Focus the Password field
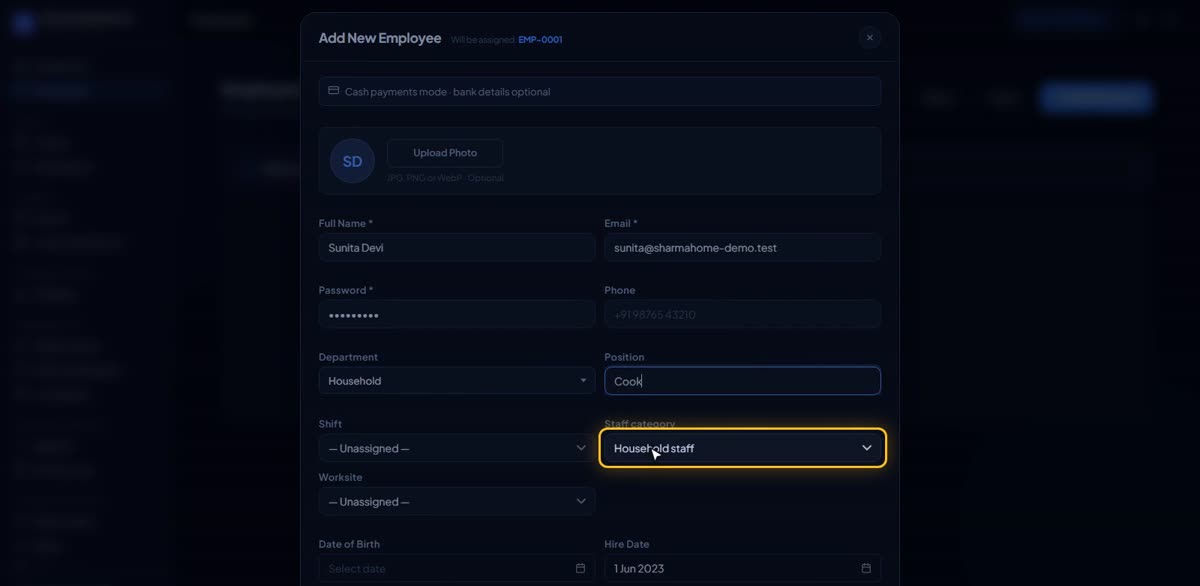The height and width of the screenshot is (586, 1200). [x=457, y=314]
